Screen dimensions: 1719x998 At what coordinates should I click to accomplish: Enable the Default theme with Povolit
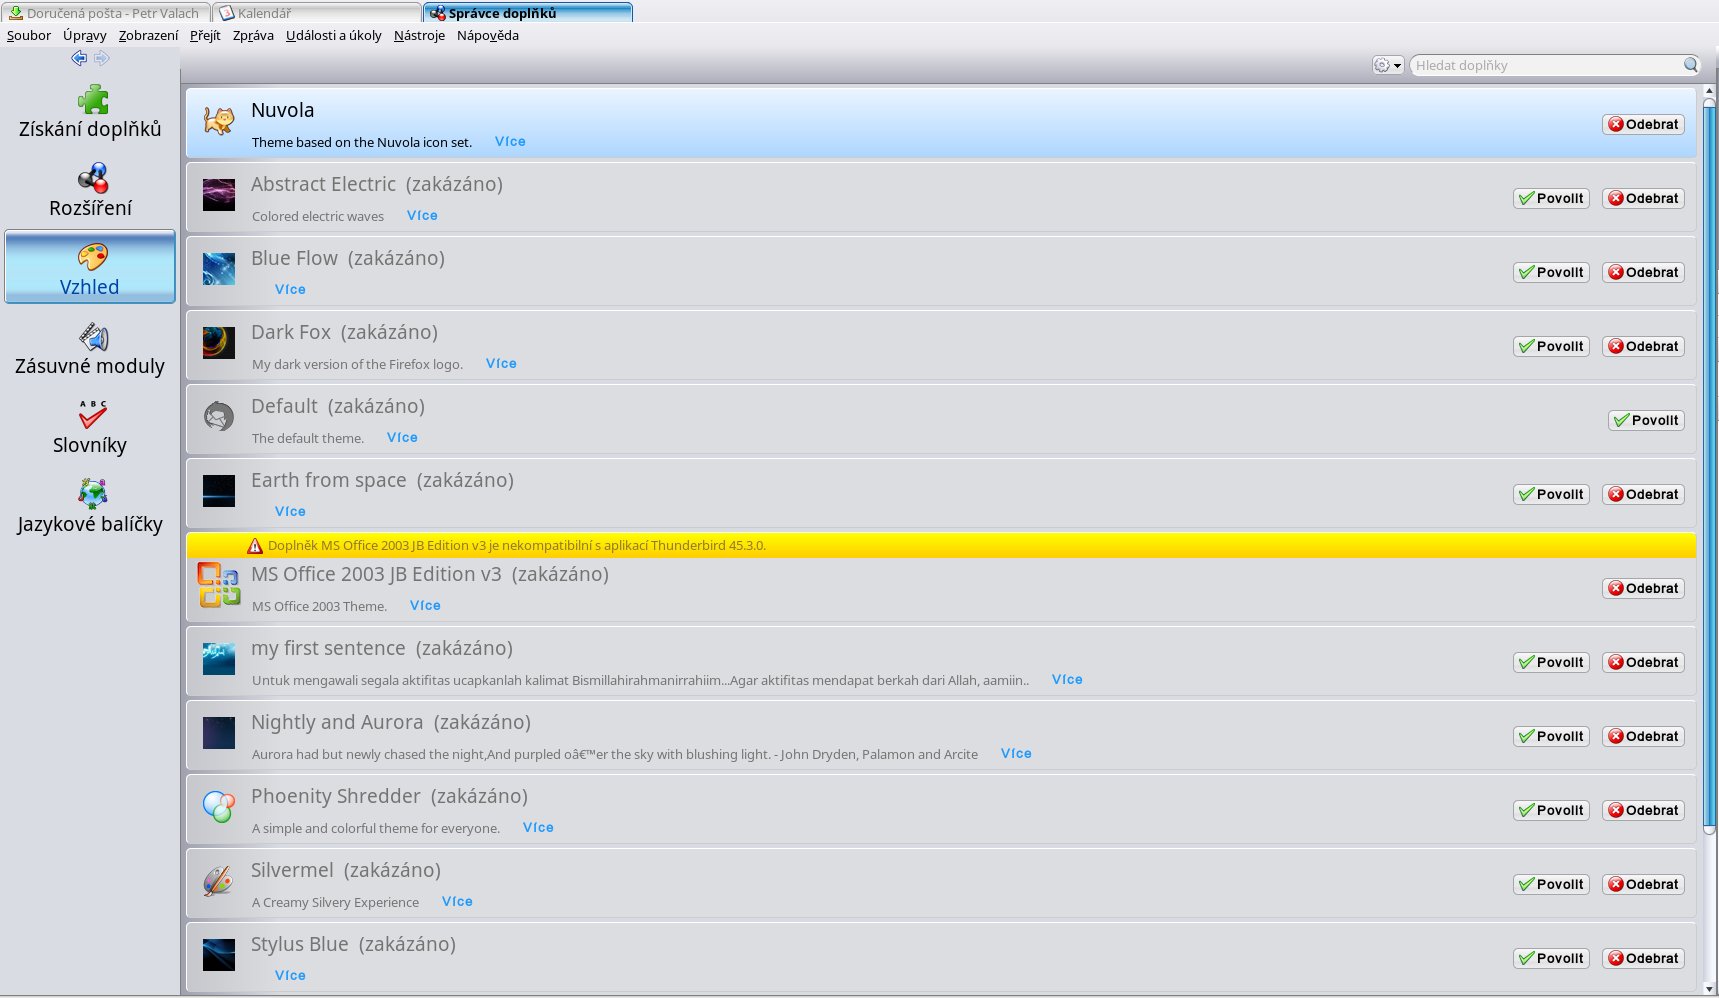(x=1646, y=421)
